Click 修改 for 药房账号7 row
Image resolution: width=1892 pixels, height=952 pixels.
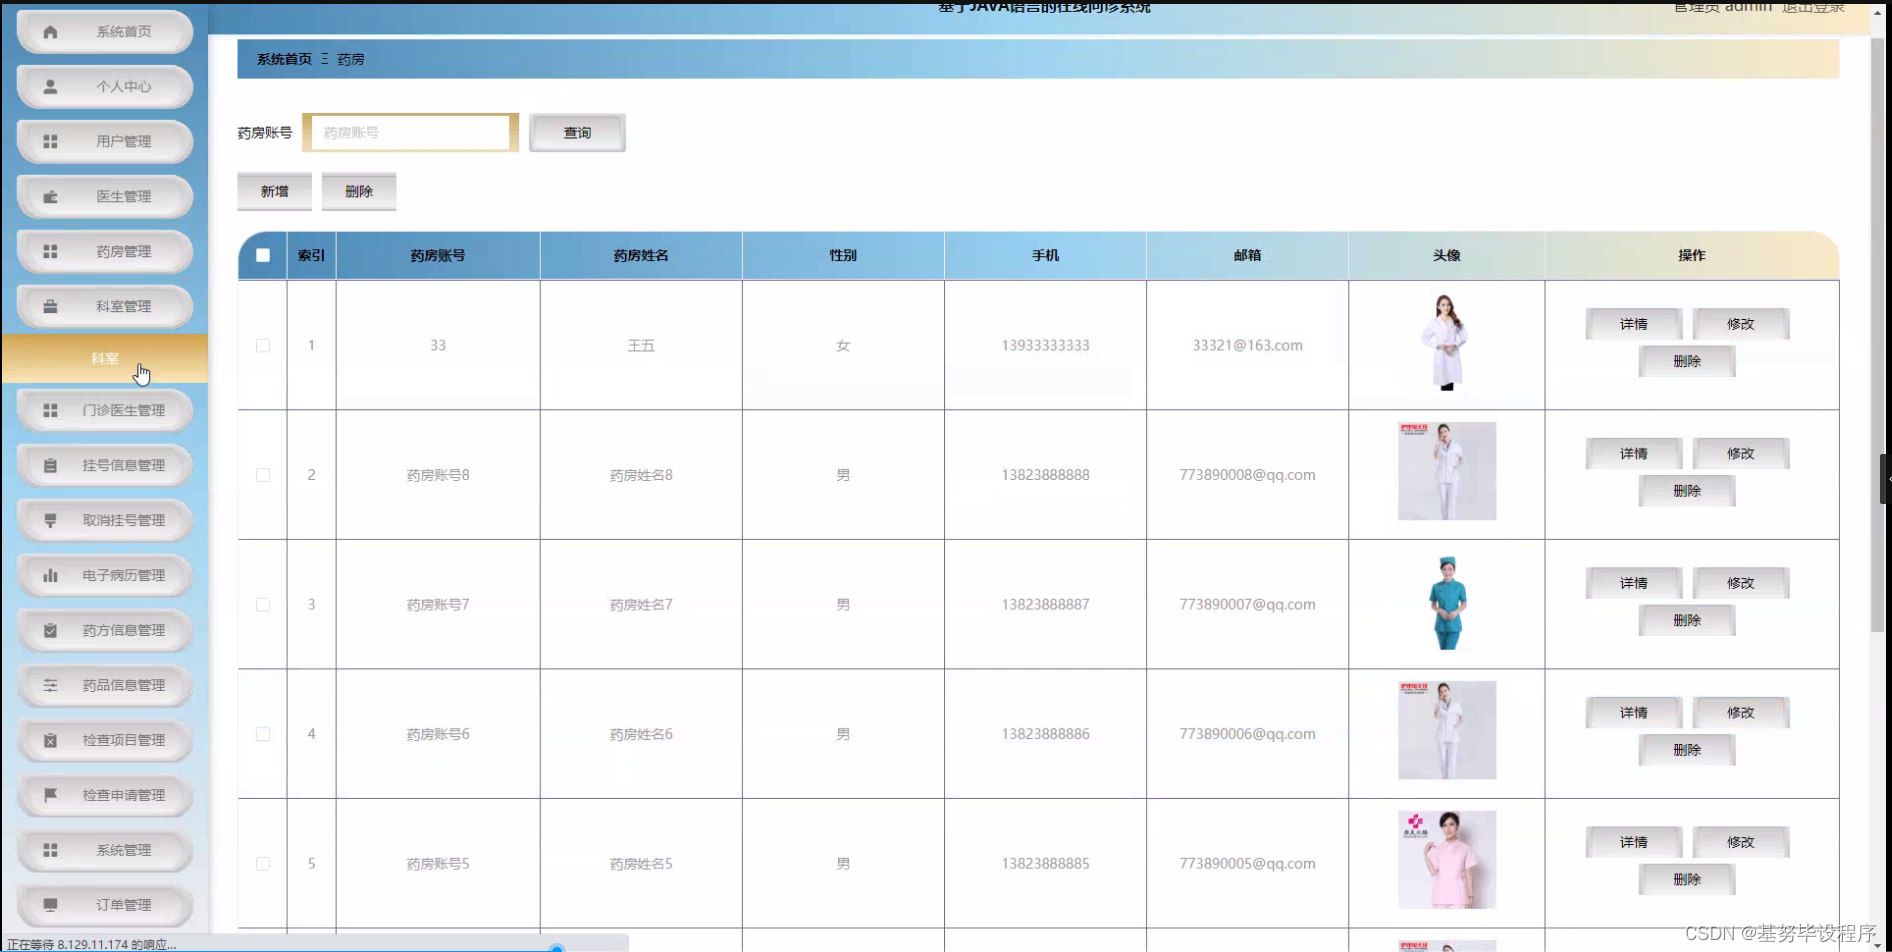pos(1741,583)
